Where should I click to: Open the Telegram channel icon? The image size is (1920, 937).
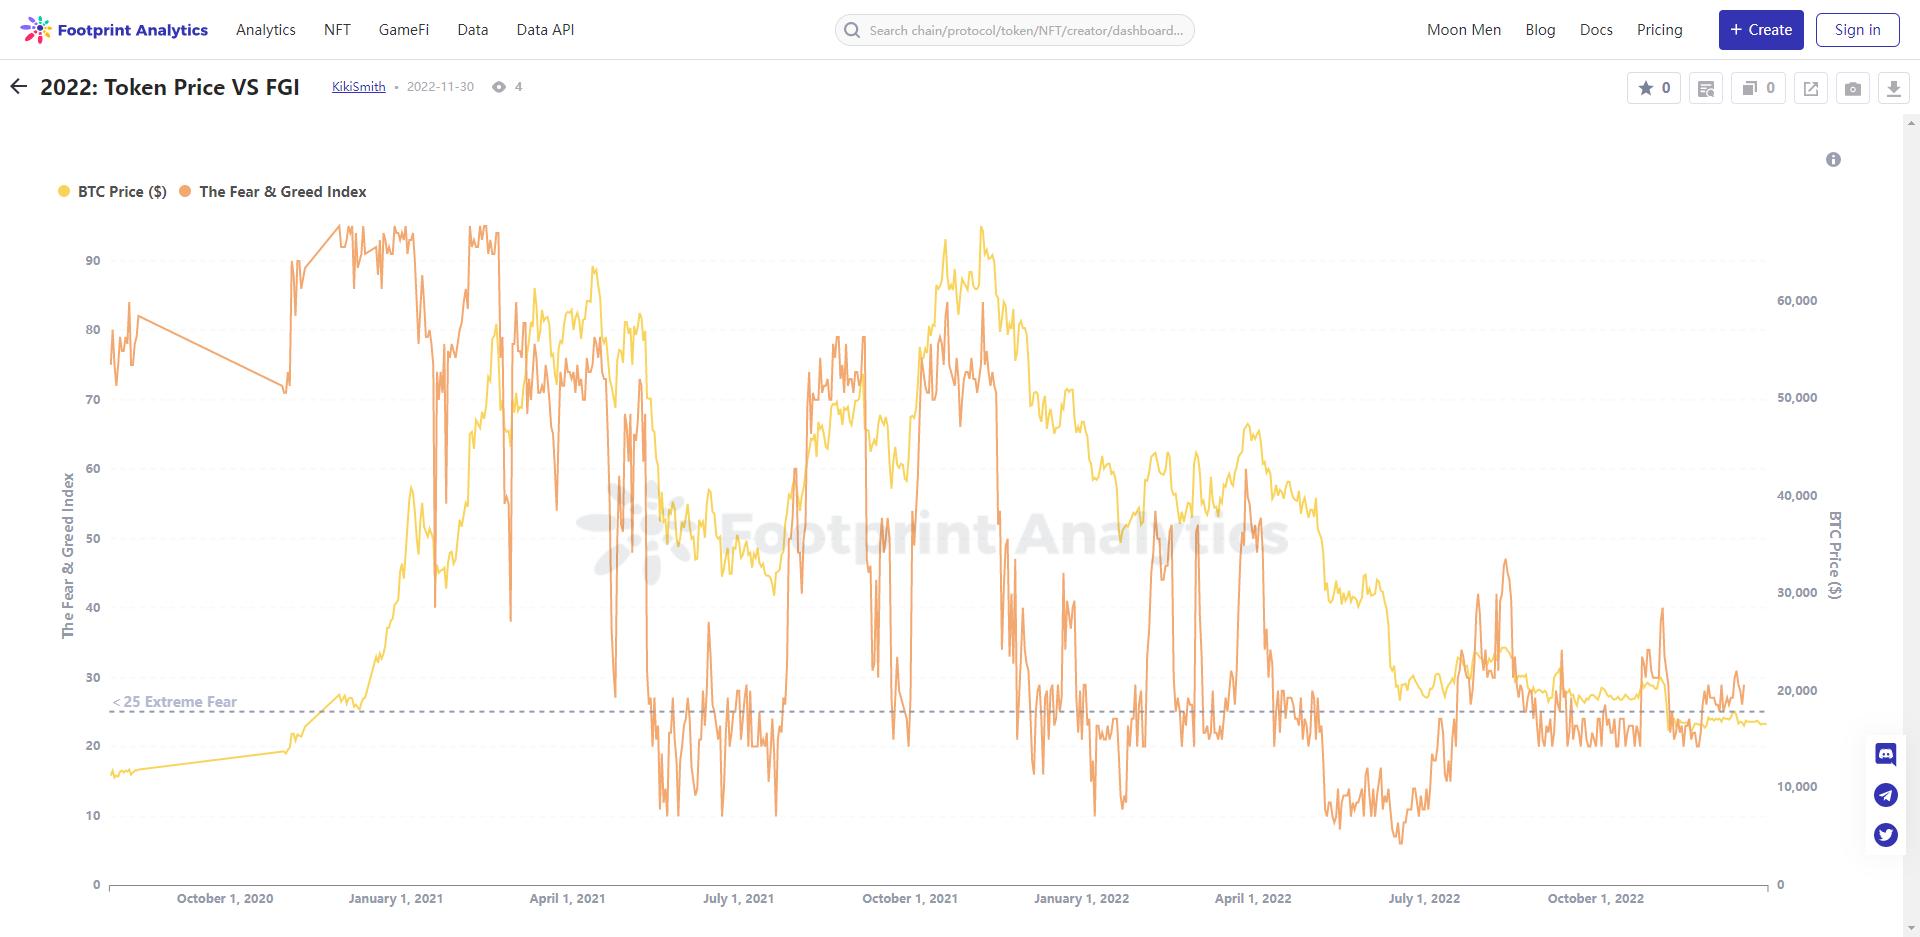(1885, 795)
